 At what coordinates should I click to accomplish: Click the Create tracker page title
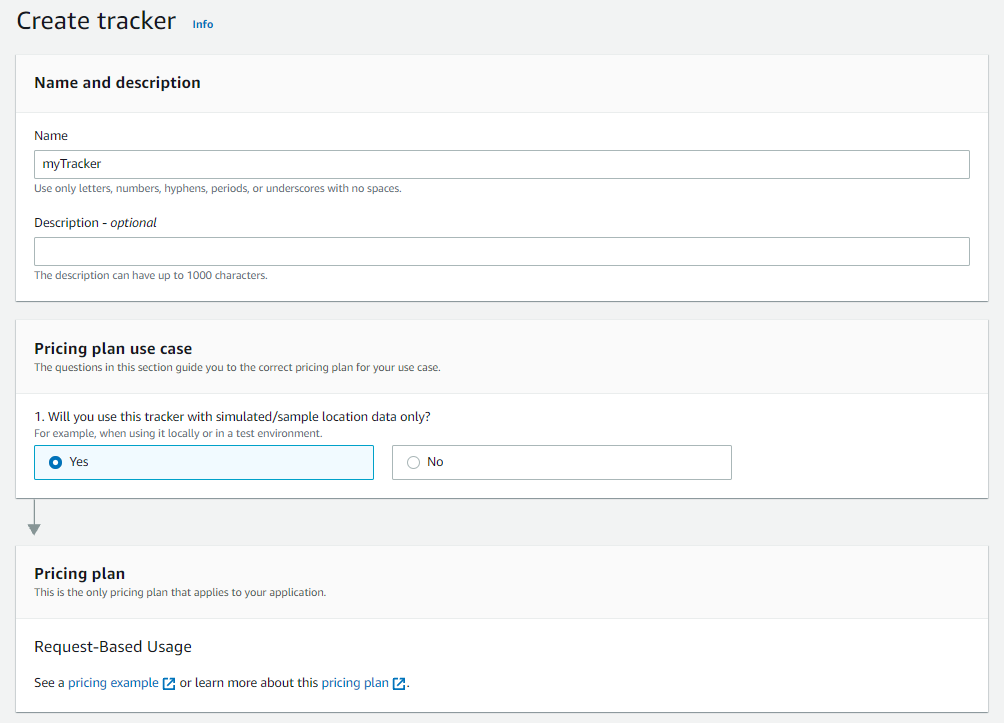(x=96, y=21)
